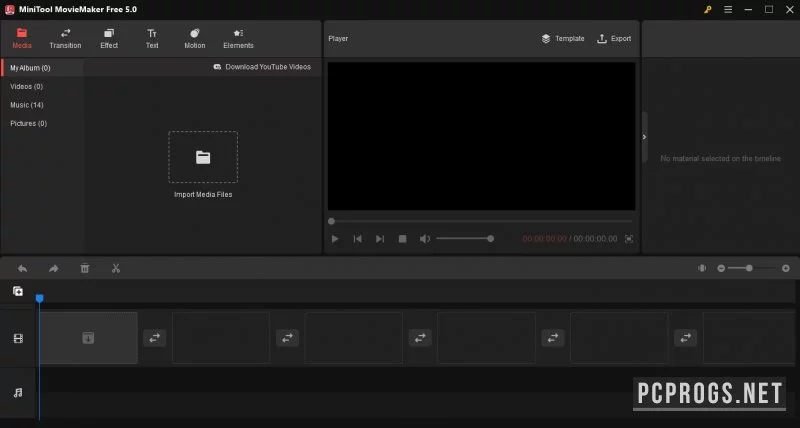
Task: Adjust the player volume slider
Action: 465,239
